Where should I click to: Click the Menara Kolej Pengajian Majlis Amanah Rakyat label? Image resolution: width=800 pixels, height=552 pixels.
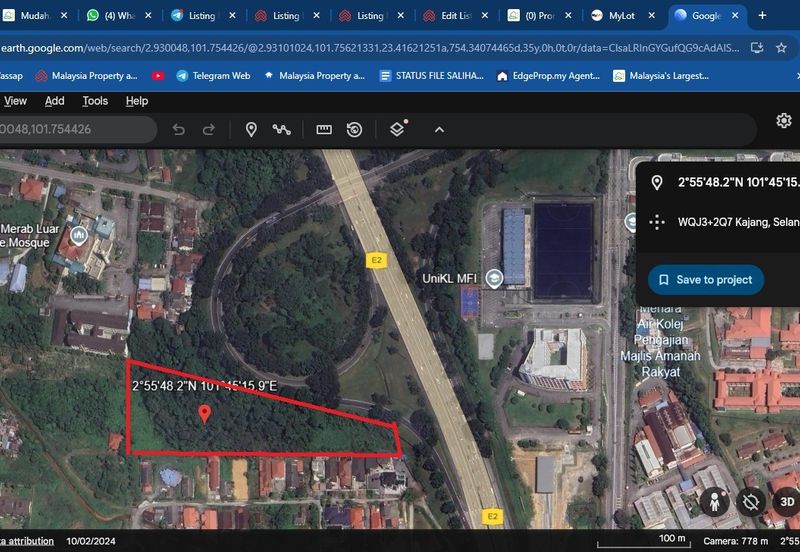[x=660, y=340]
